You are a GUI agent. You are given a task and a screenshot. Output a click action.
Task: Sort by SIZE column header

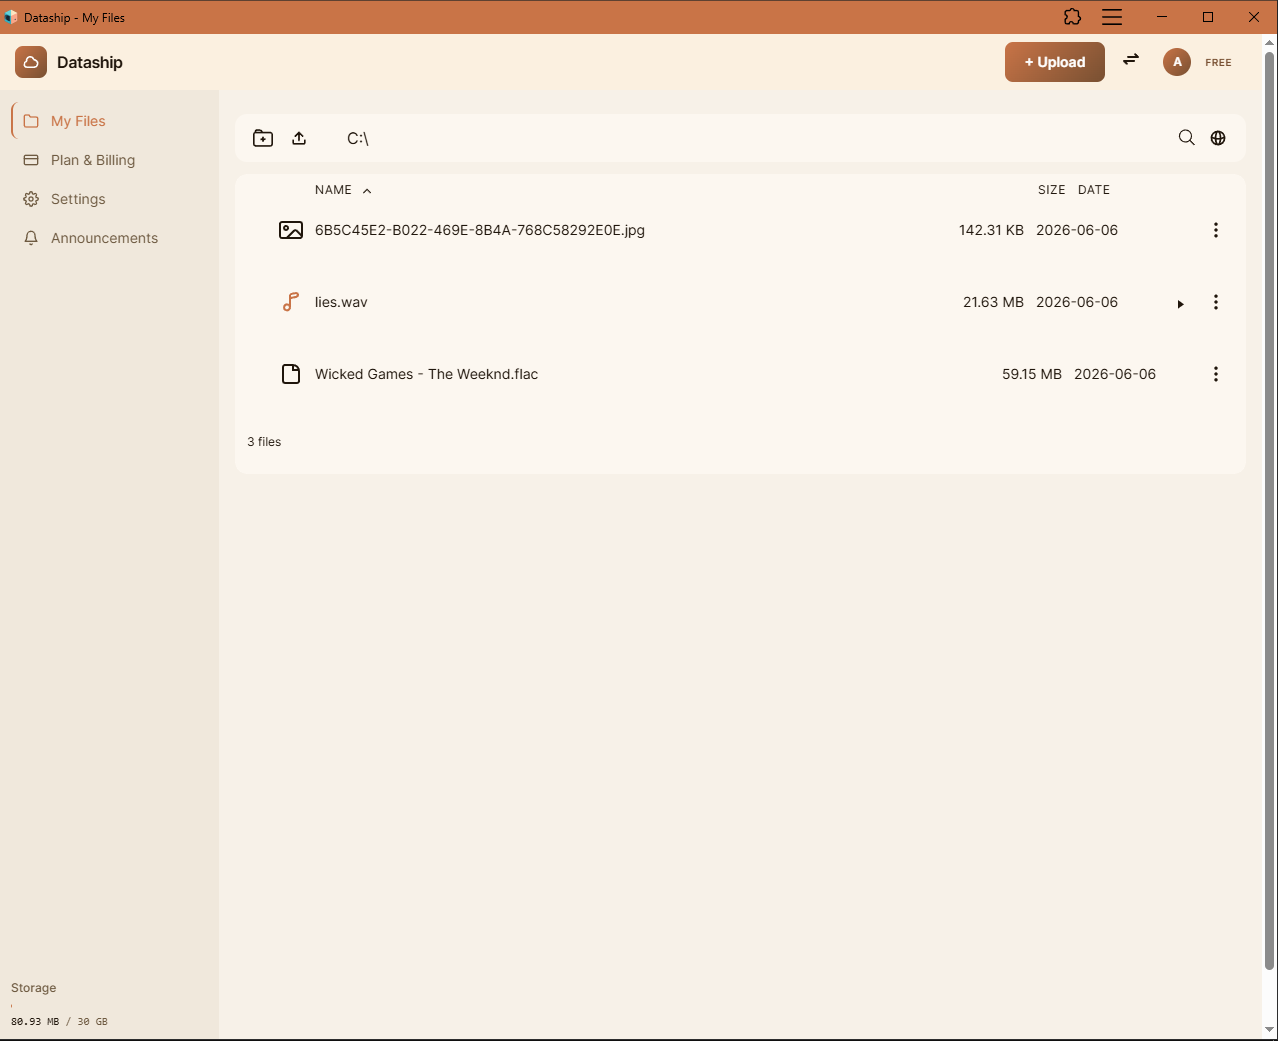(1051, 190)
